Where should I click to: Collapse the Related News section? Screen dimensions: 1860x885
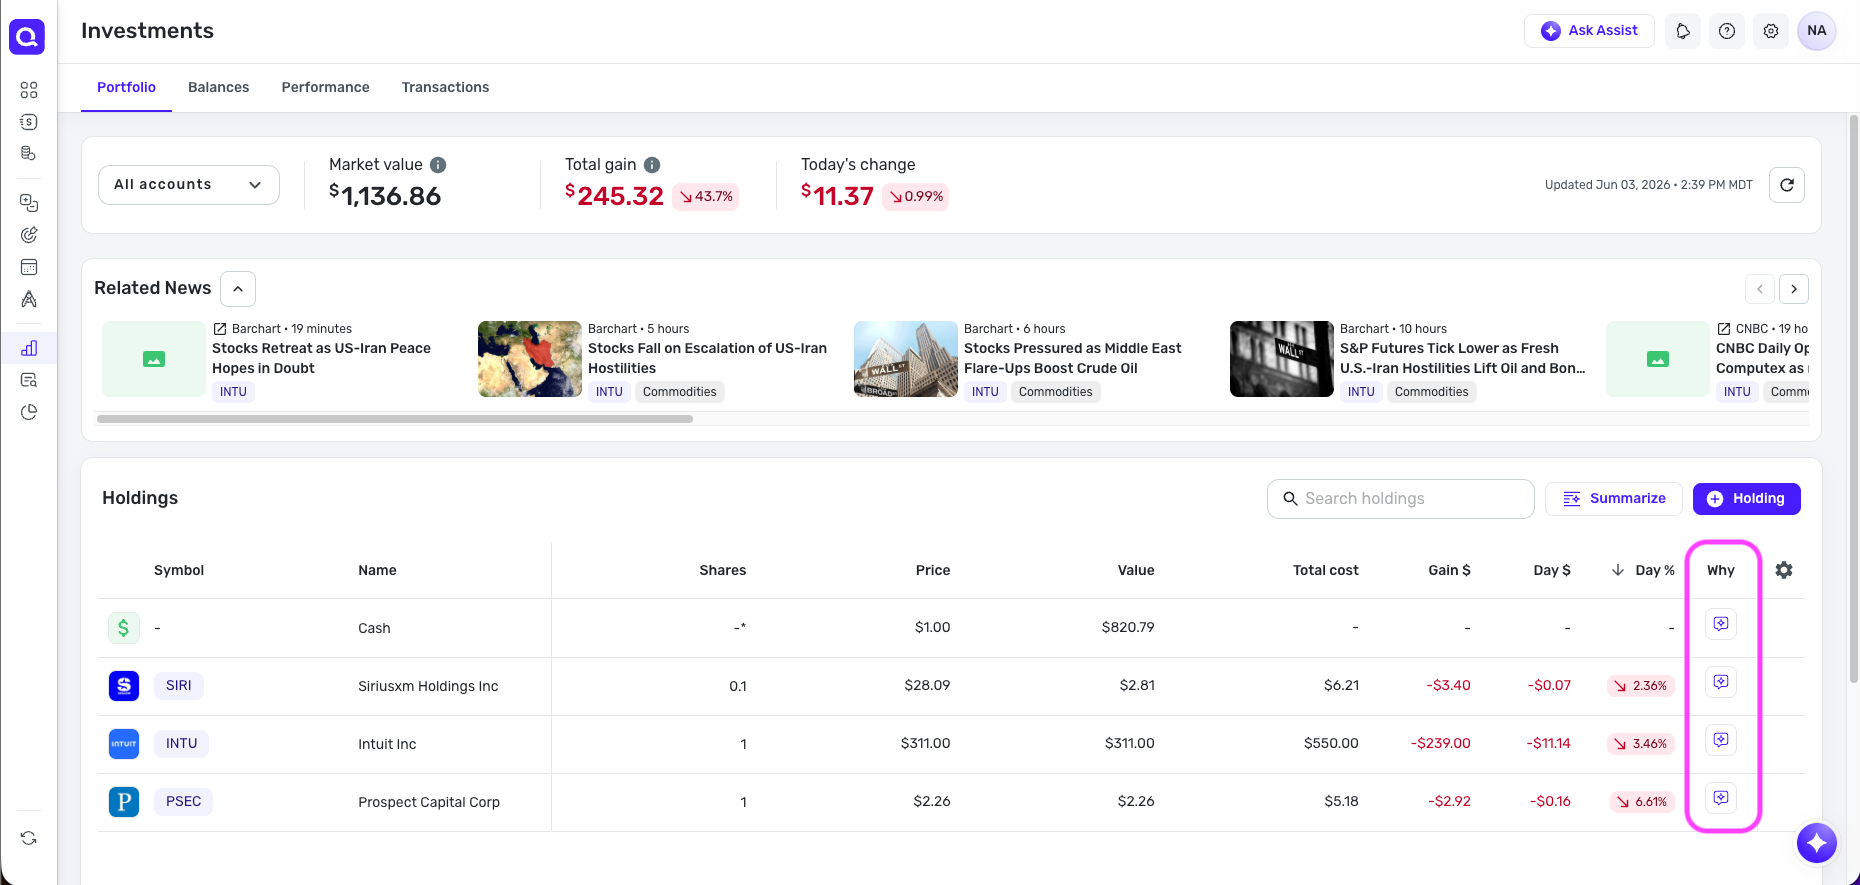(238, 289)
